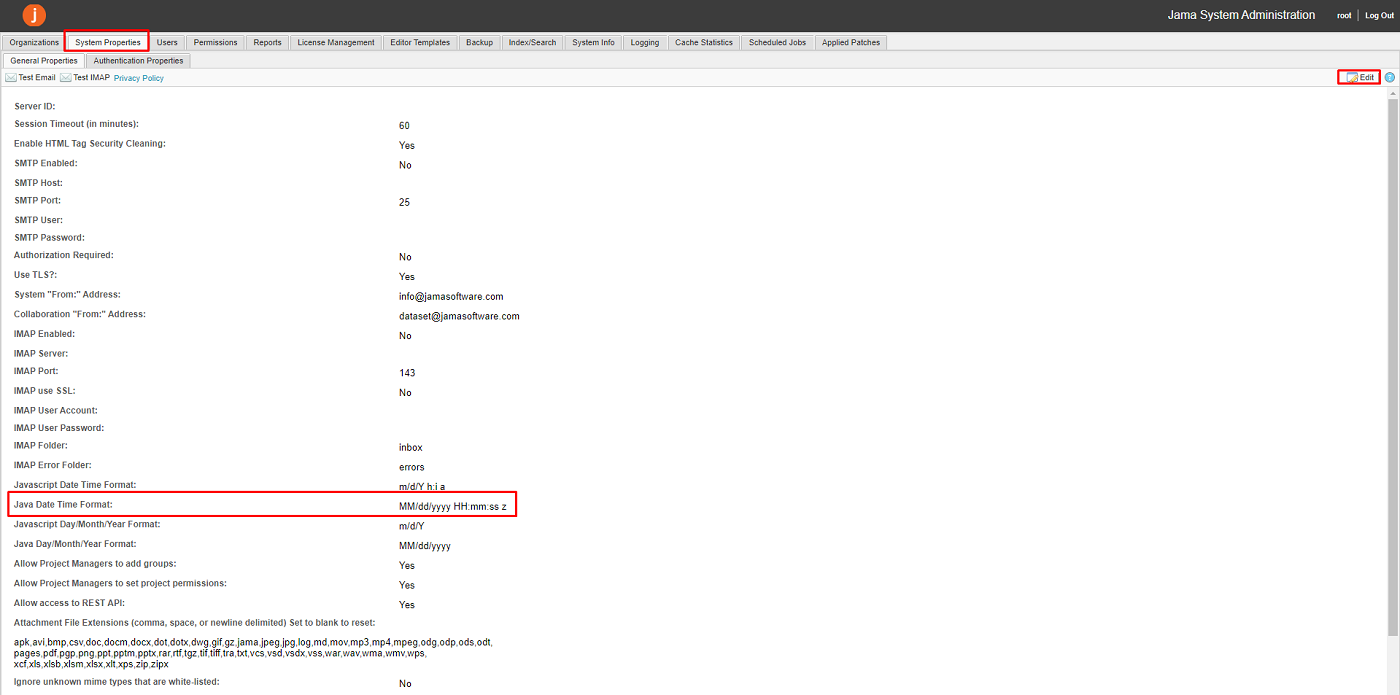1400x695 pixels.
Task: Go to the Permissions tab
Action: click(215, 42)
